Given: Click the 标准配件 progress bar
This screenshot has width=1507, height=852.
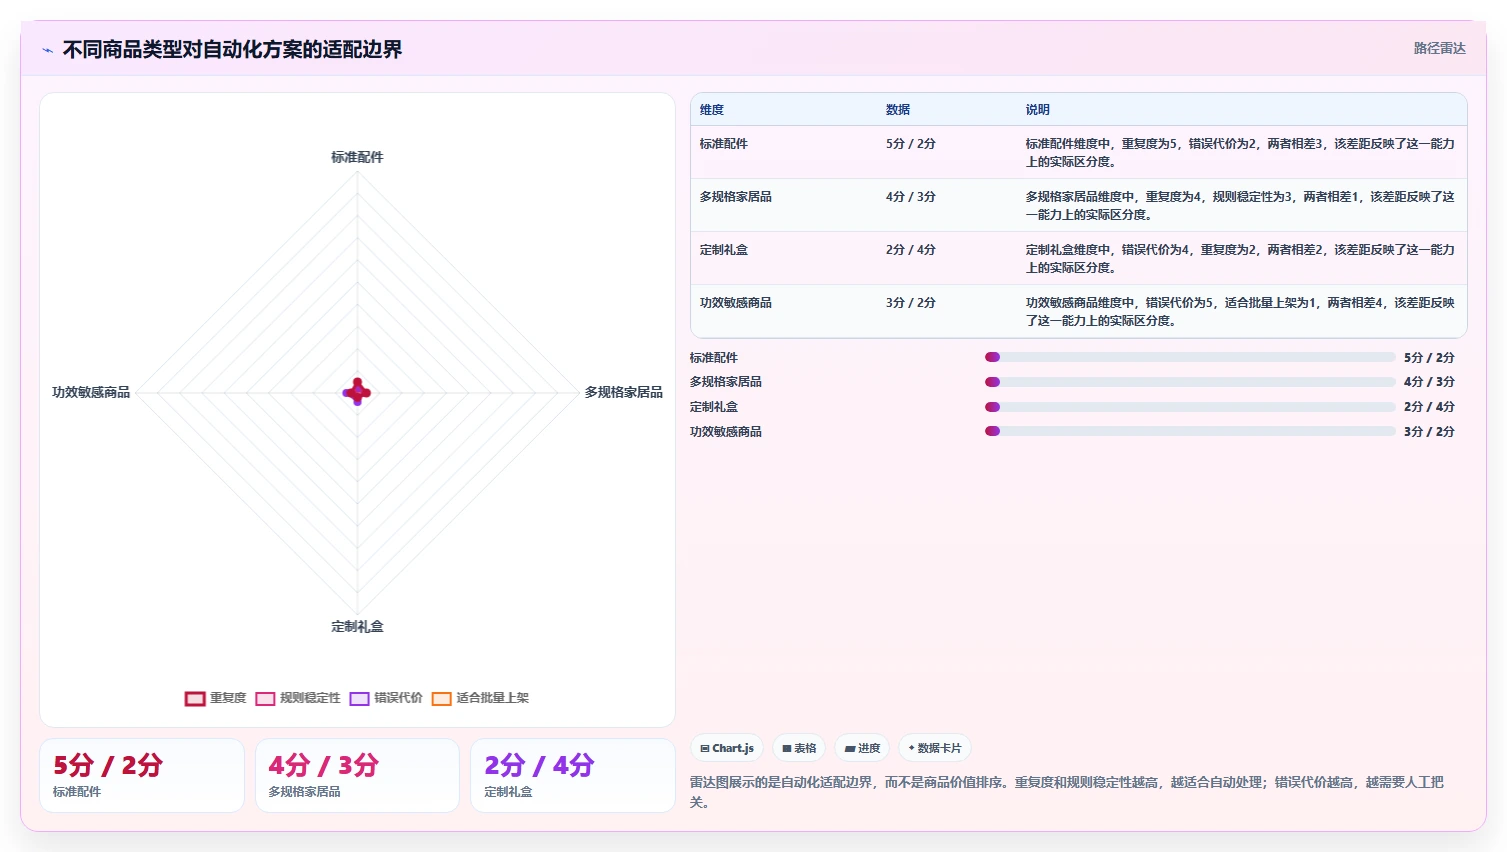Looking at the screenshot, I should coord(1190,357).
